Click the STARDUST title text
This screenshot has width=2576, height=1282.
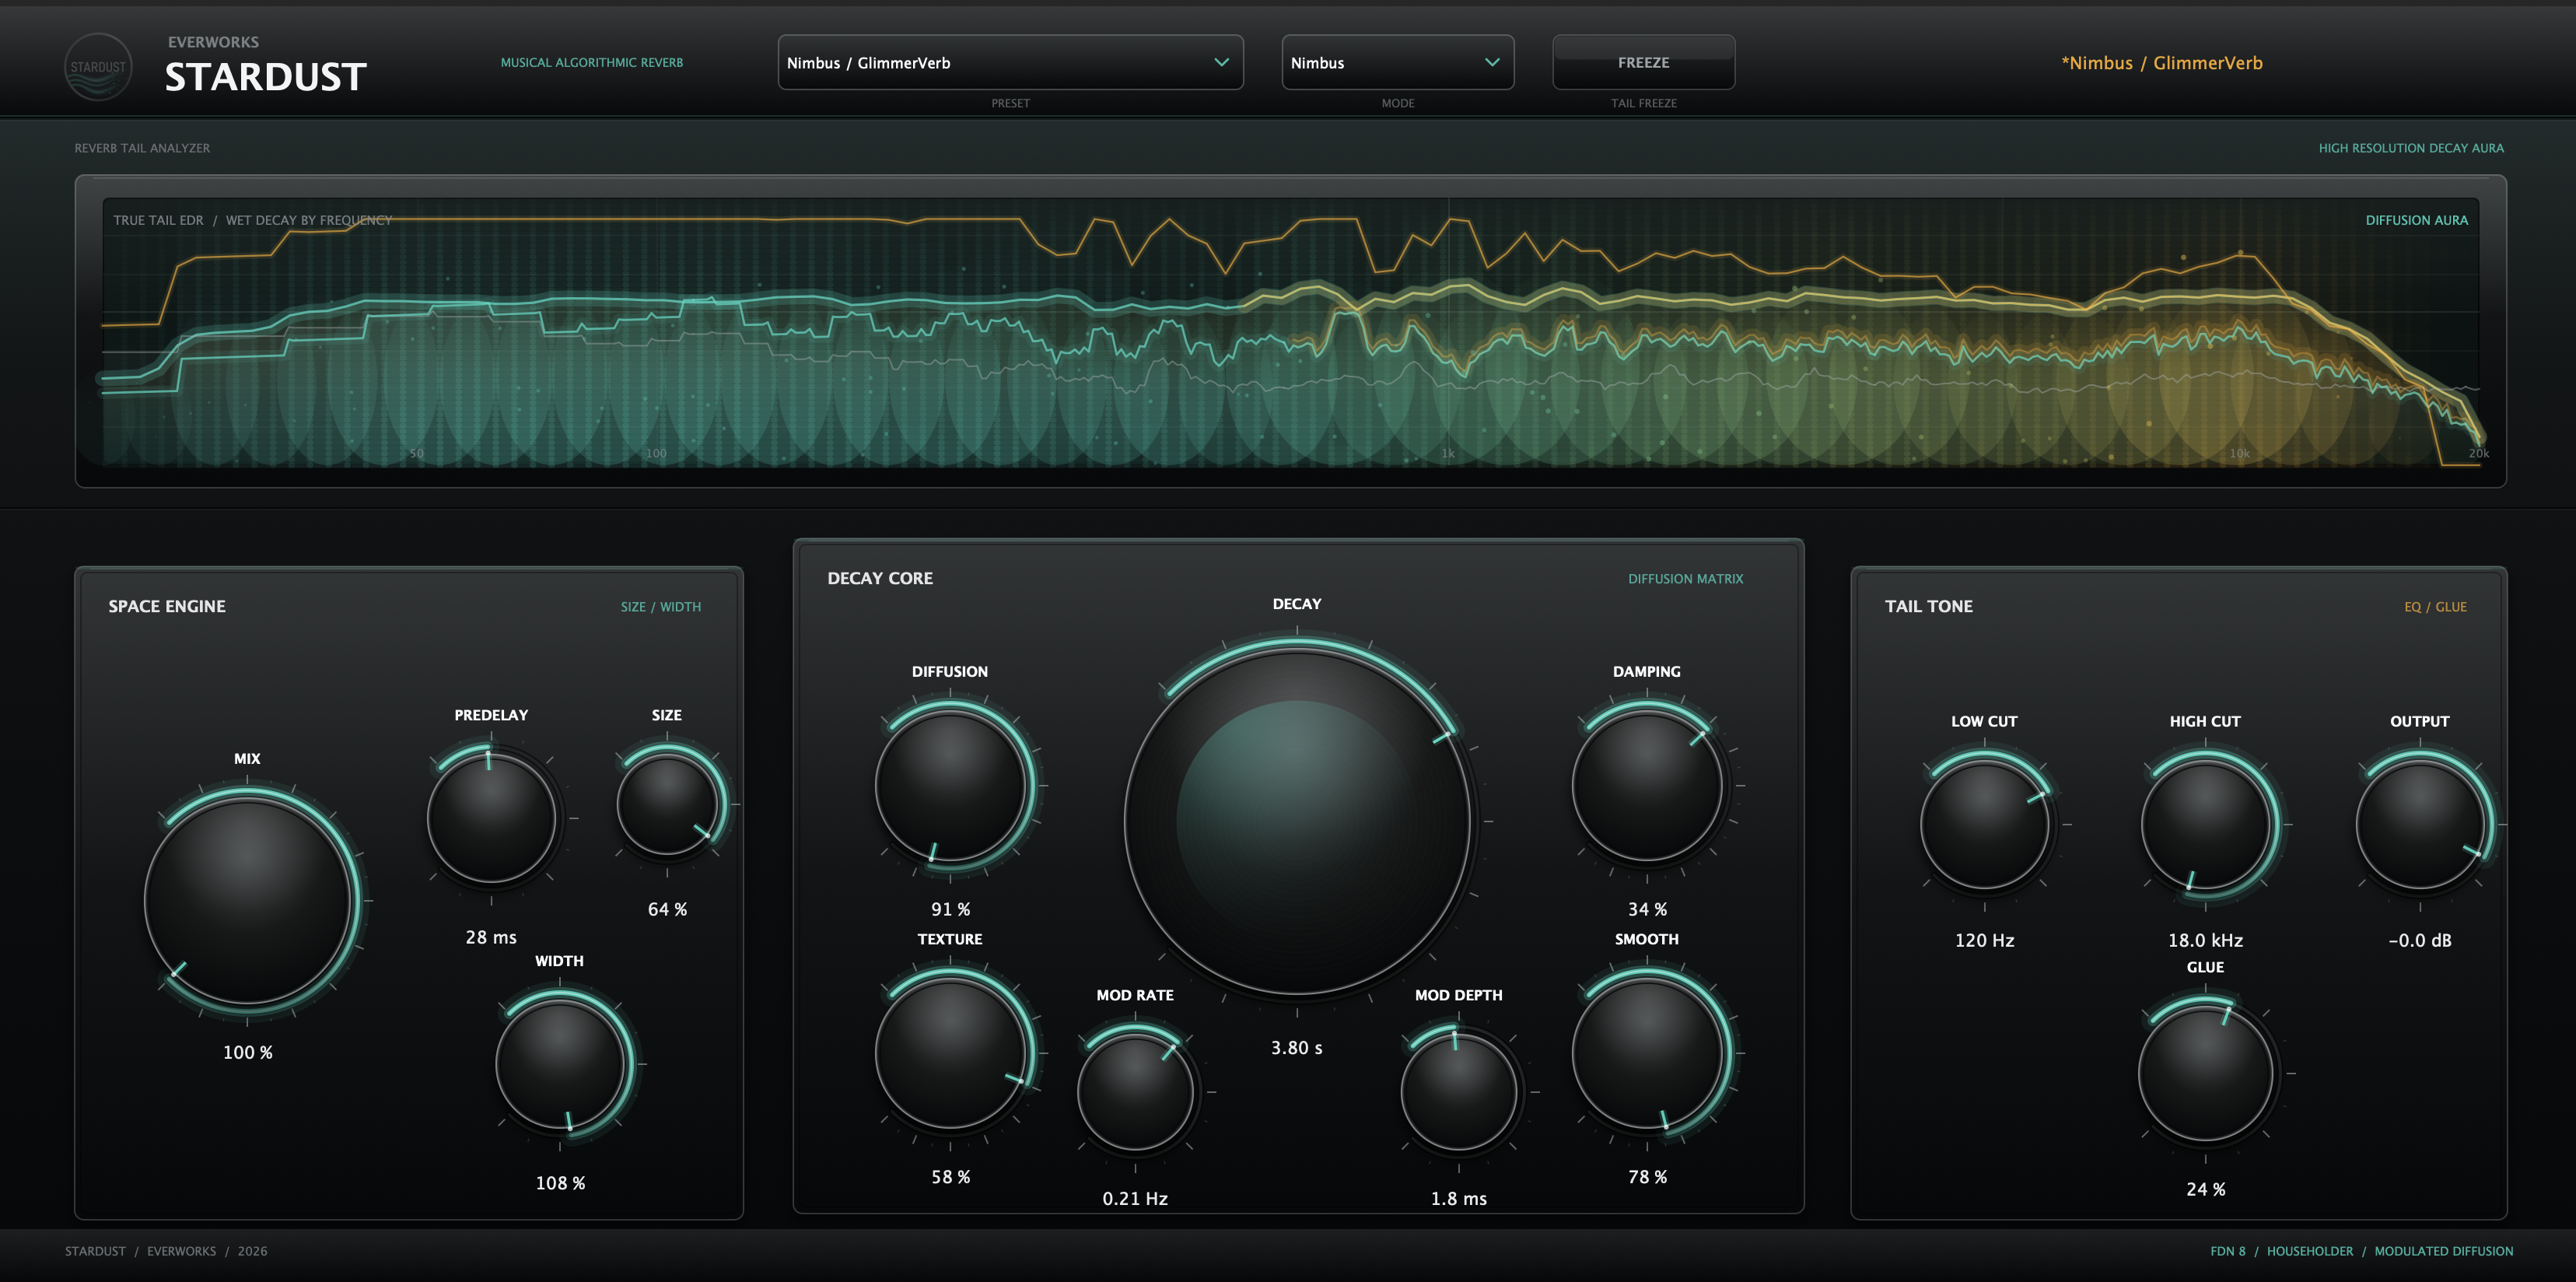(266, 77)
